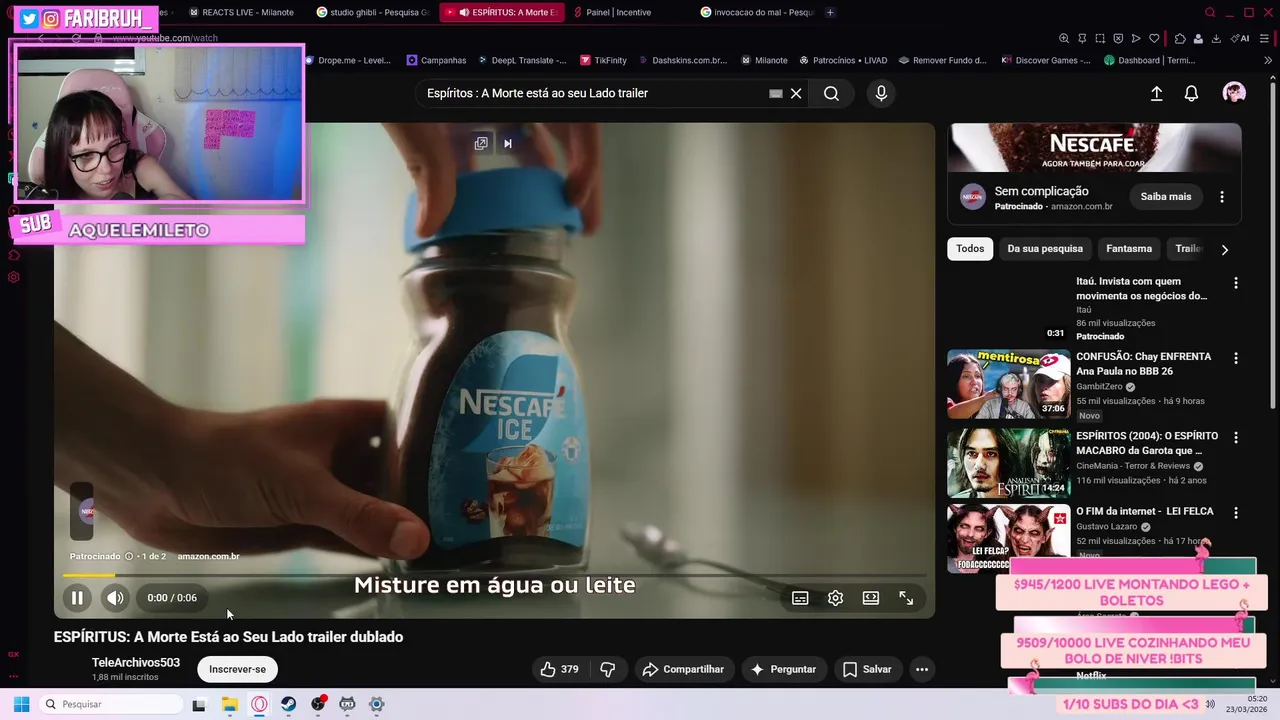Viewport: 1280px width, 720px height.
Task: Open options for ESPÍRITOS (2004) video
Action: [1235, 438]
